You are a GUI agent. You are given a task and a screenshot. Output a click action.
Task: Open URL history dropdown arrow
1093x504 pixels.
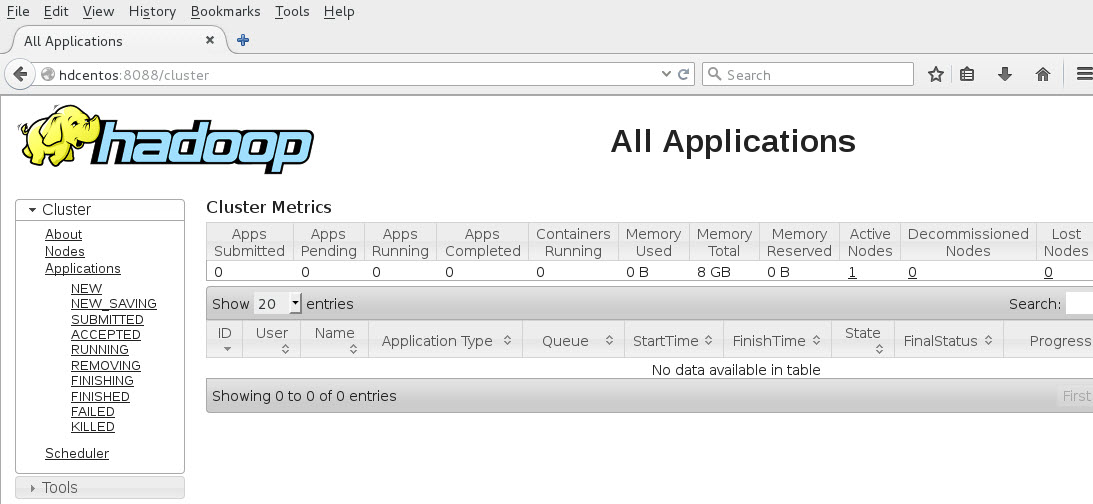click(x=666, y=75)
